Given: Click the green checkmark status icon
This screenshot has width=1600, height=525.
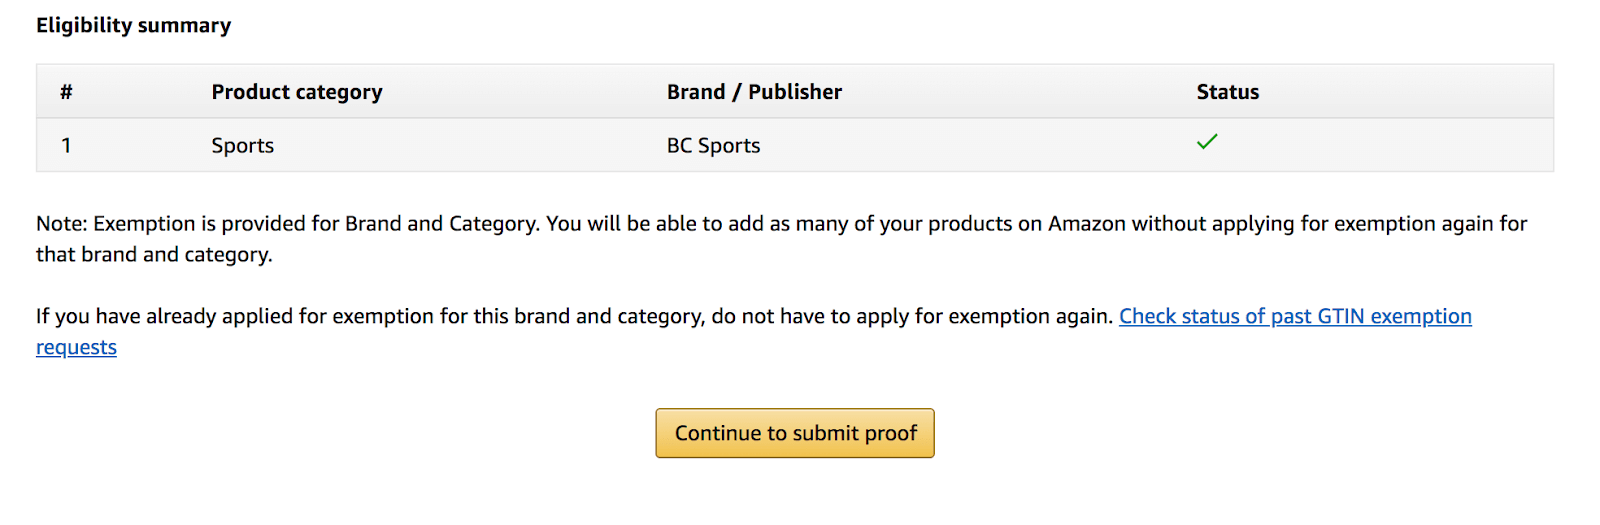Looking at the screenshot, I should [1207, 142].
